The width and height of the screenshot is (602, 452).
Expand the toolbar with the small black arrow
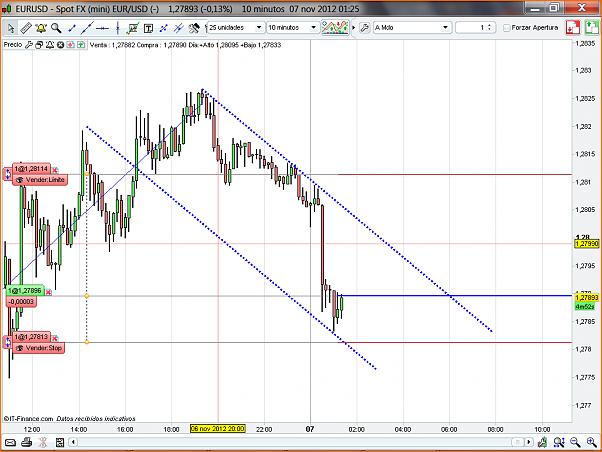coord(354,28)
